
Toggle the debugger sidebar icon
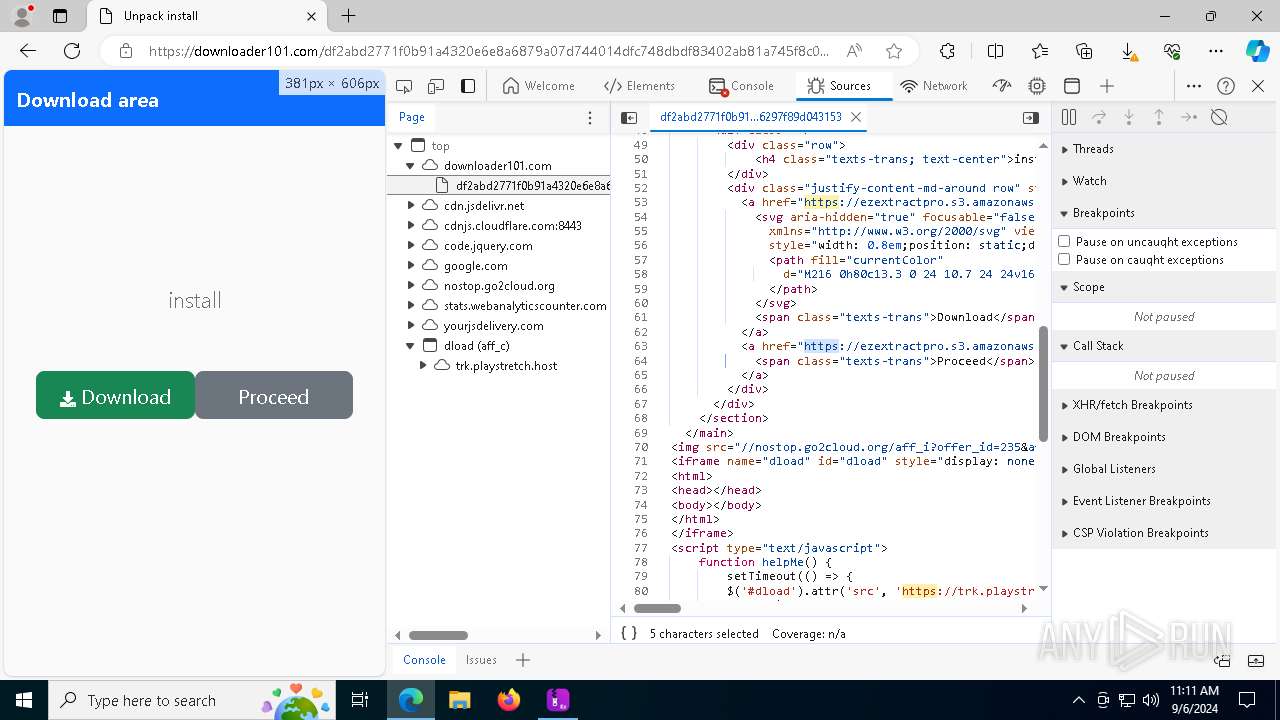tap(1031, 117)
